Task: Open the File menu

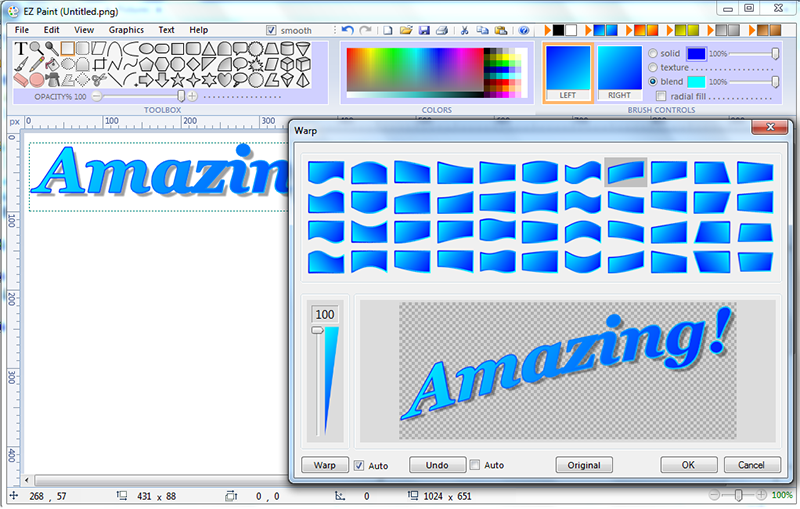Action: click(22, 30)
